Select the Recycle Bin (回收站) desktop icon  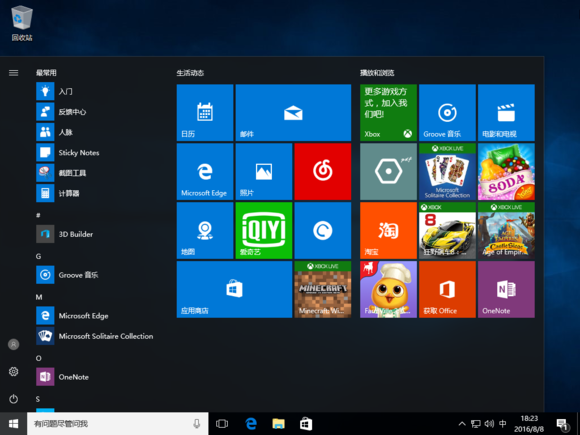[22, 23]
